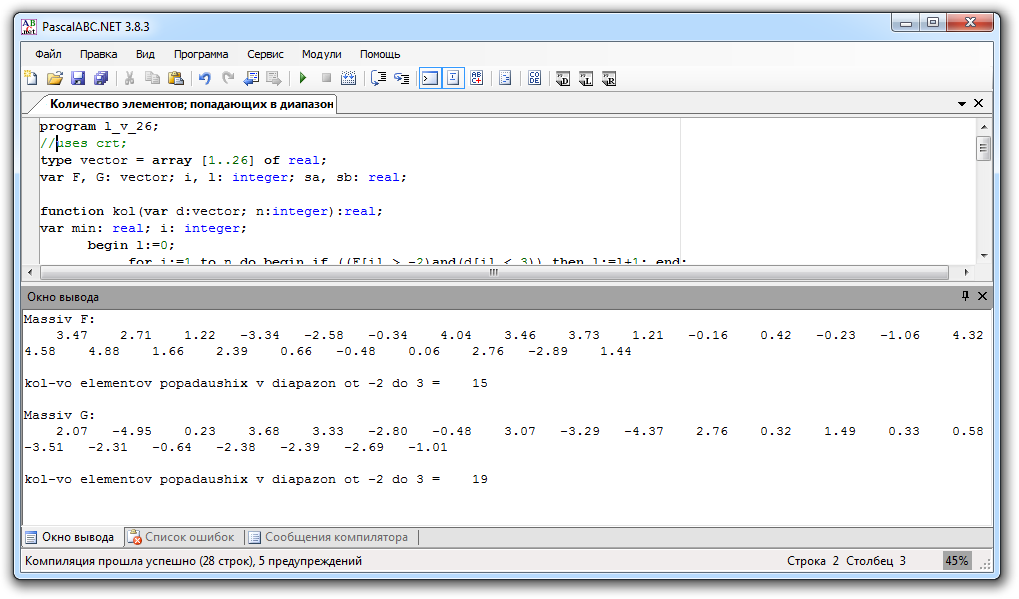The width and height of the screenshot is (1019, 599).
Task: Open the Программа menu
Action: [x=201, y=54]
